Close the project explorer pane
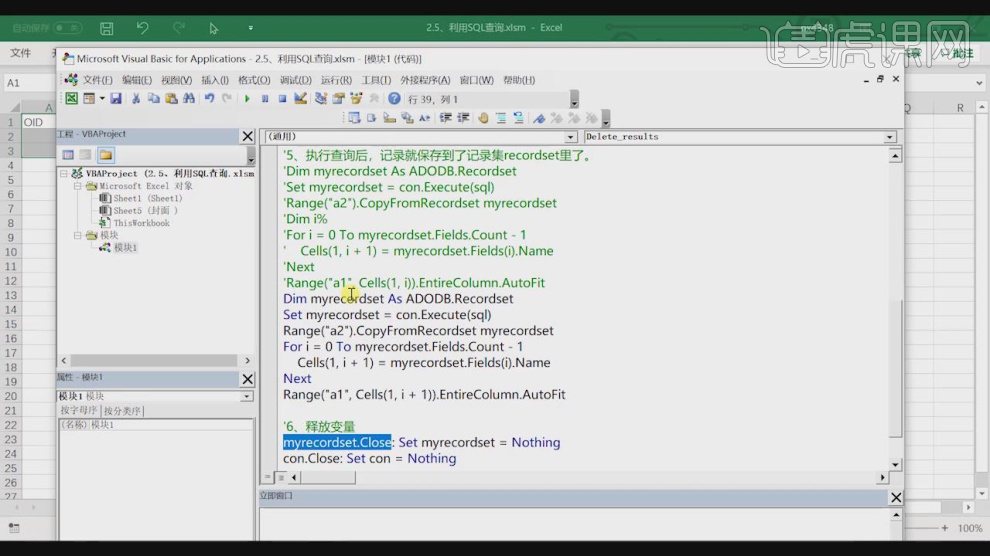The image size is (990, 556). (247, 136)
